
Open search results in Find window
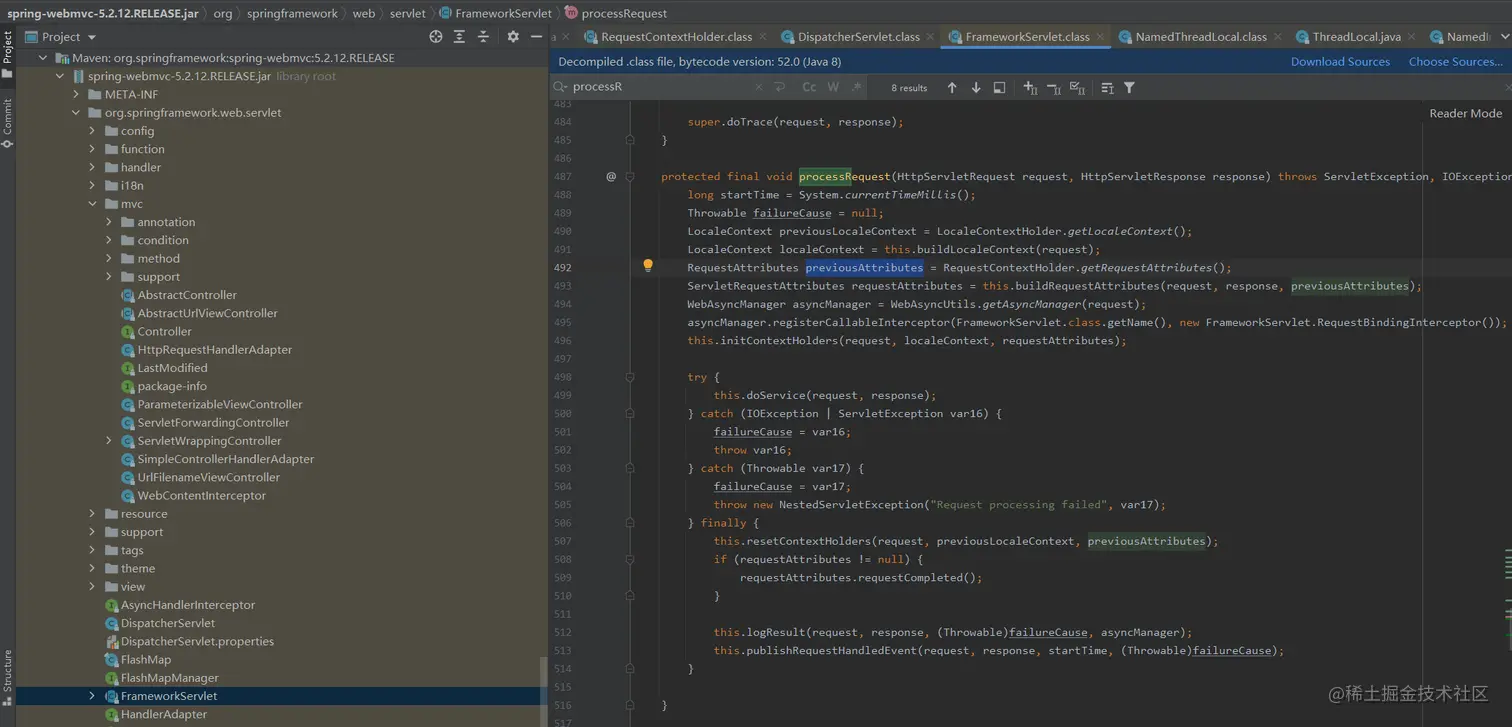[x=999, y=87]
